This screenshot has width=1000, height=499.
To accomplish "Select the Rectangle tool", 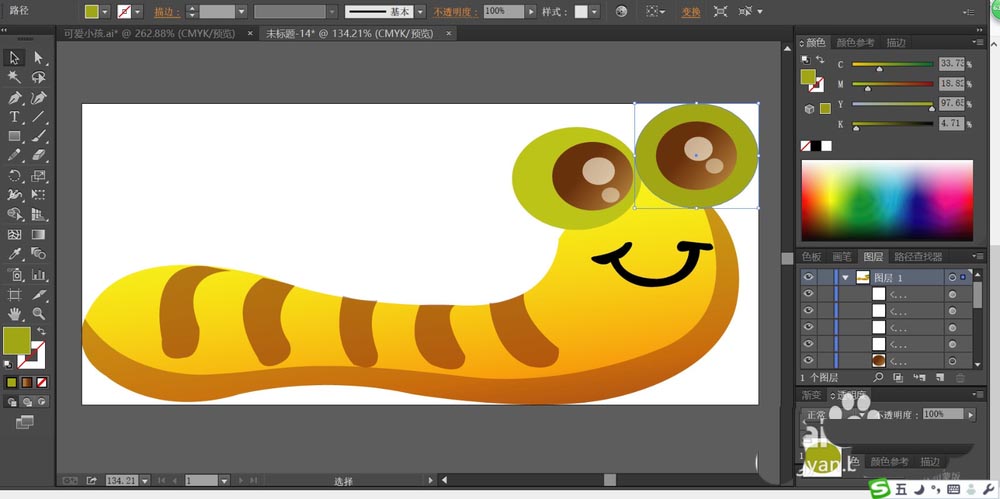I will (x=14, y=136).
